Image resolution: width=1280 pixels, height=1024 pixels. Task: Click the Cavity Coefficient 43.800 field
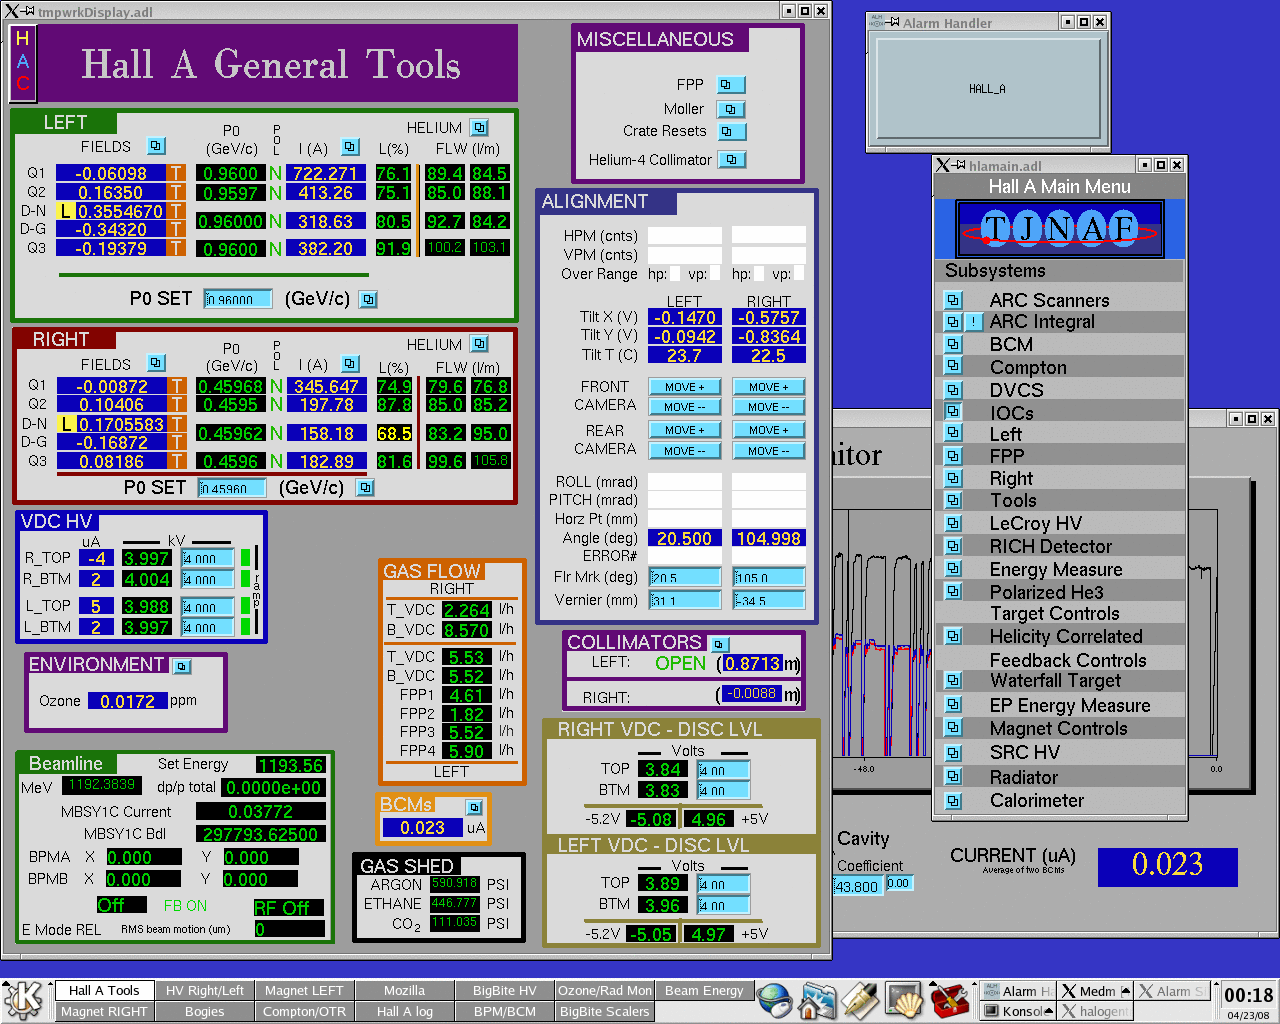(857, 886)
